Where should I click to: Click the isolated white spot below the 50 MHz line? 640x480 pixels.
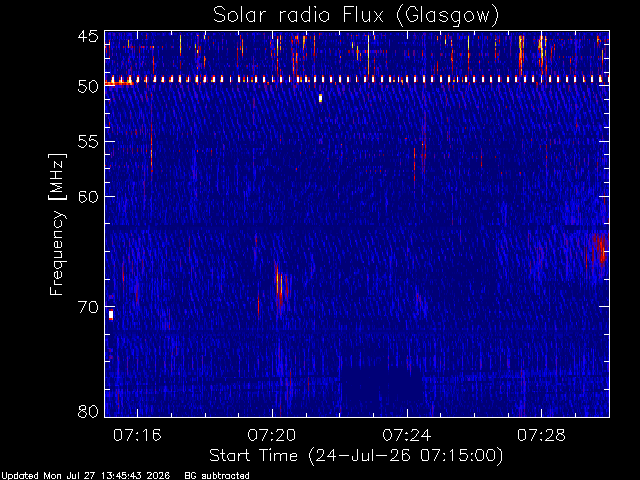pyautogui.click(x=320, y=98)
